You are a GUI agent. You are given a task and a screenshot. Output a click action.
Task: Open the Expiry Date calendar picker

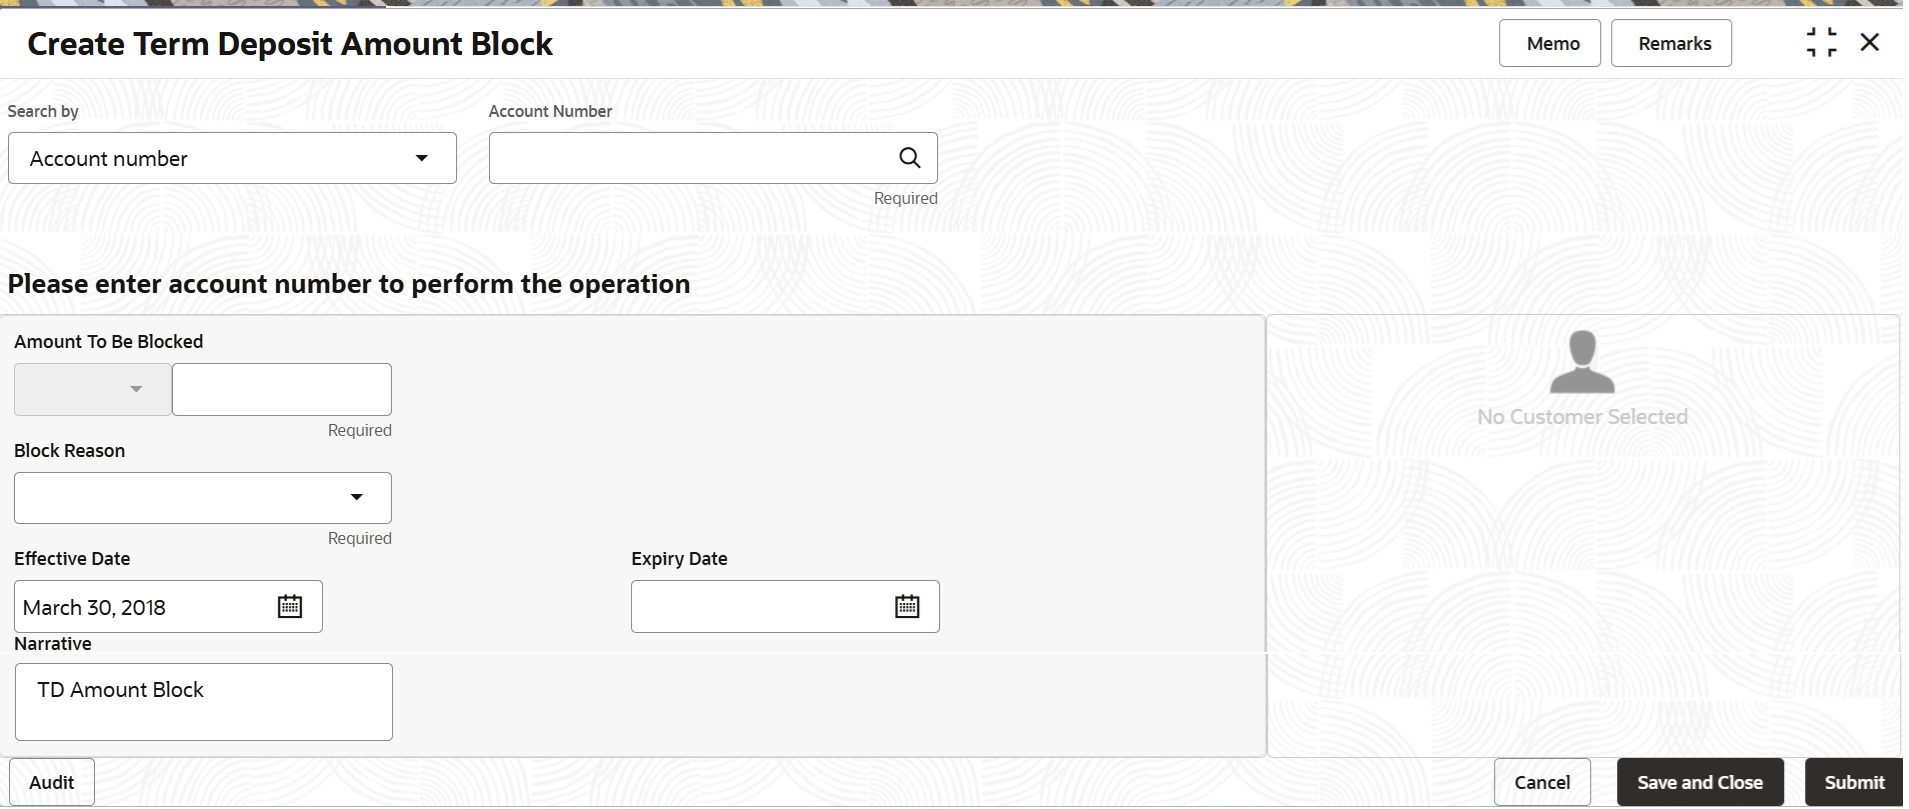(907, 606)
